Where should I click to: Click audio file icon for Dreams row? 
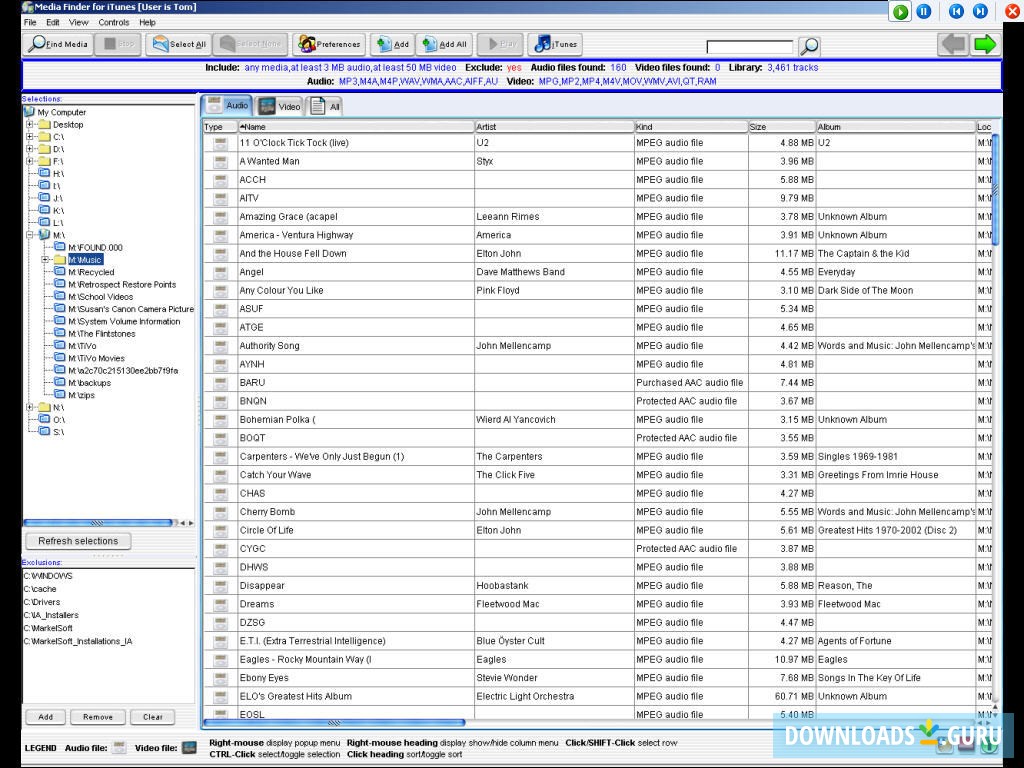(x=220, y=604)
